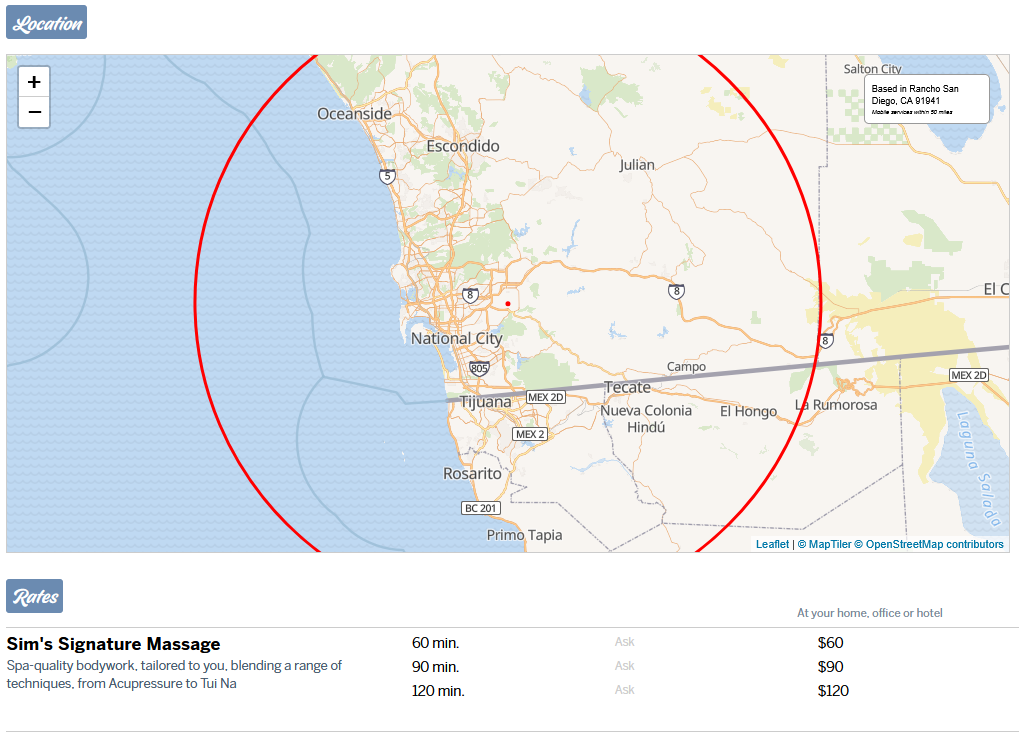Image resolution: width=1019 pixels, height=732 pixels.
Task: Click the 805 highway shield near National City
Action: pyautogui.click(x=479, y=369)
